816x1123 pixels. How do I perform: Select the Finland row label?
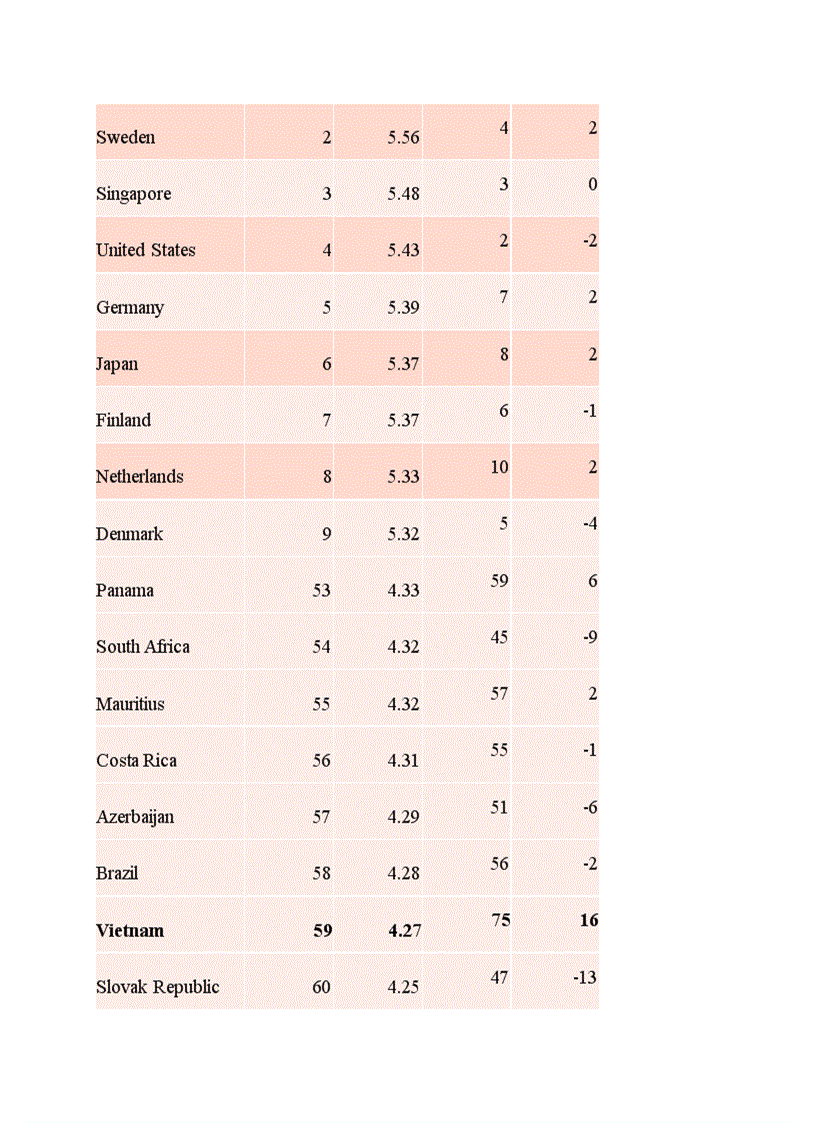[x=124, y=420]
